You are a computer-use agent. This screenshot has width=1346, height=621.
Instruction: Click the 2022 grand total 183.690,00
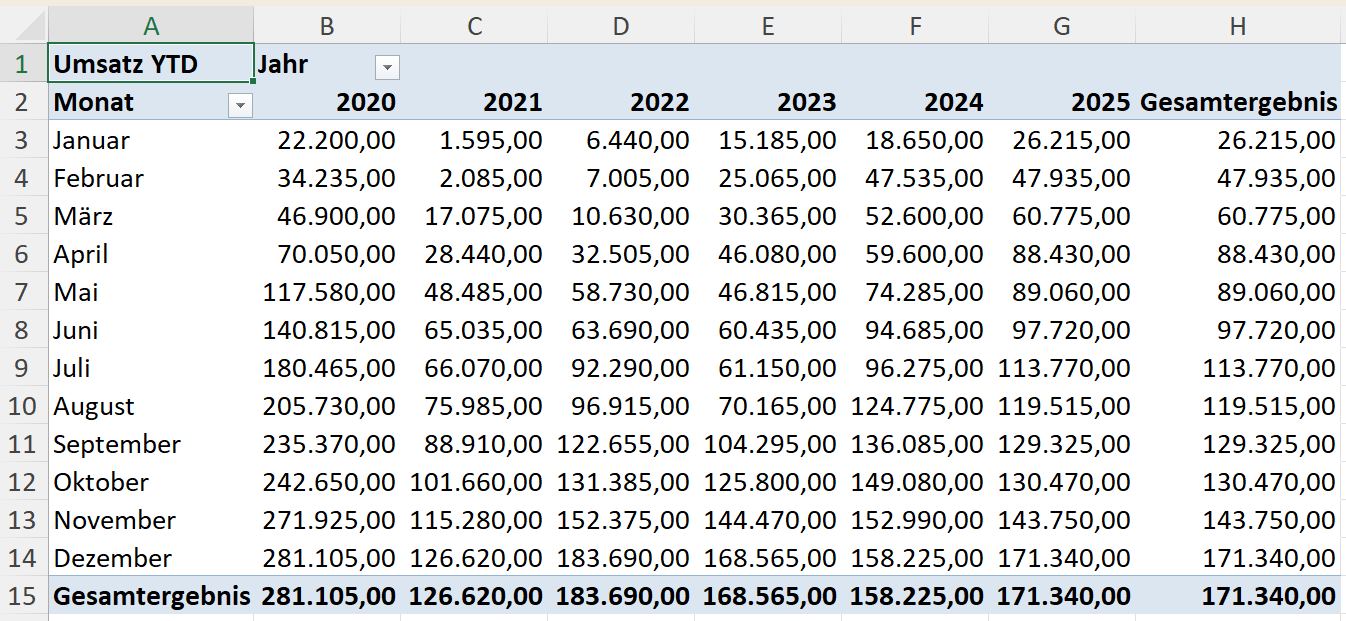pyautogui.click(x=621, y=596)
